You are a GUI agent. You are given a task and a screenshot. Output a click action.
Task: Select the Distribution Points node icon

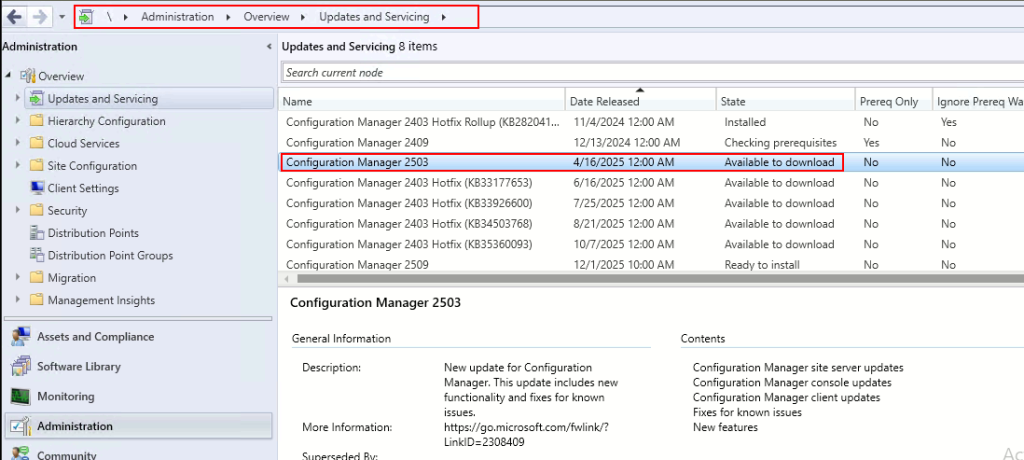(37, 233)
